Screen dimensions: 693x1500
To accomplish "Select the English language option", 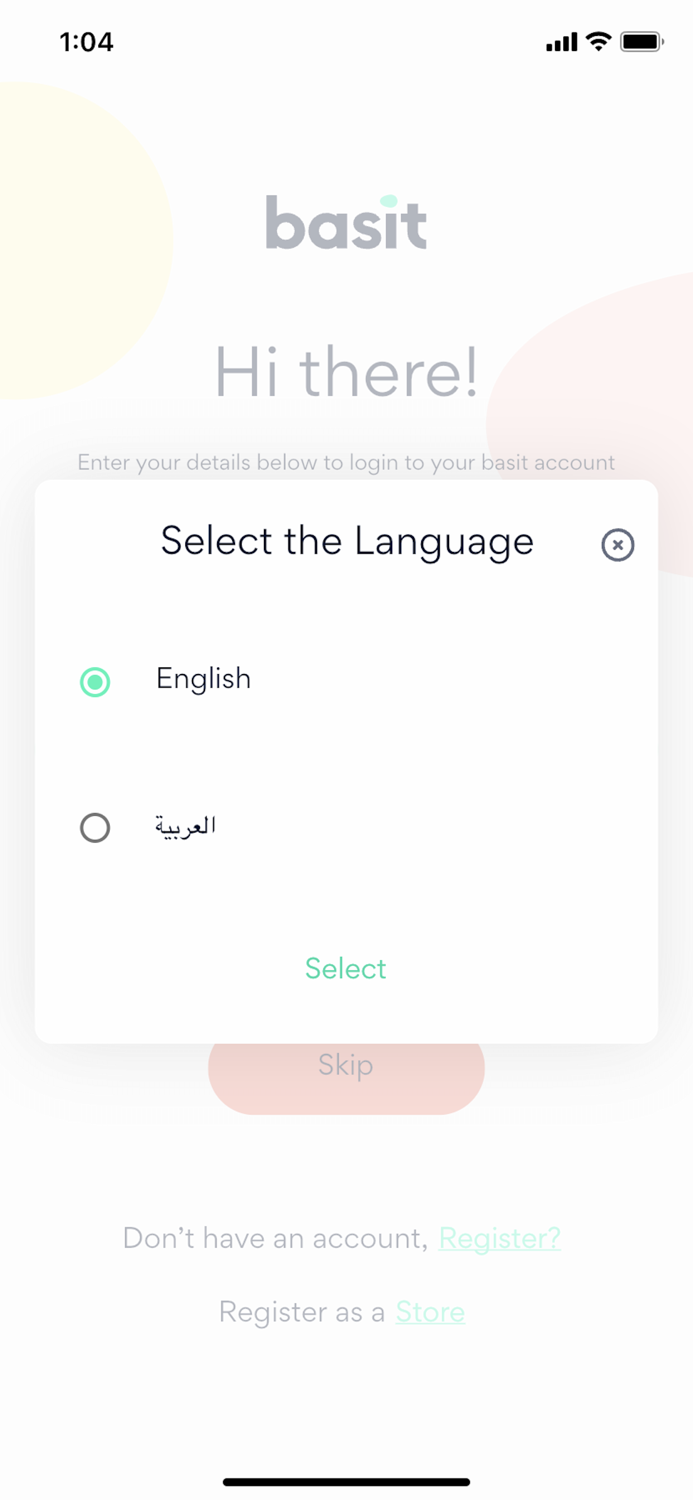I will click(202, 680).
